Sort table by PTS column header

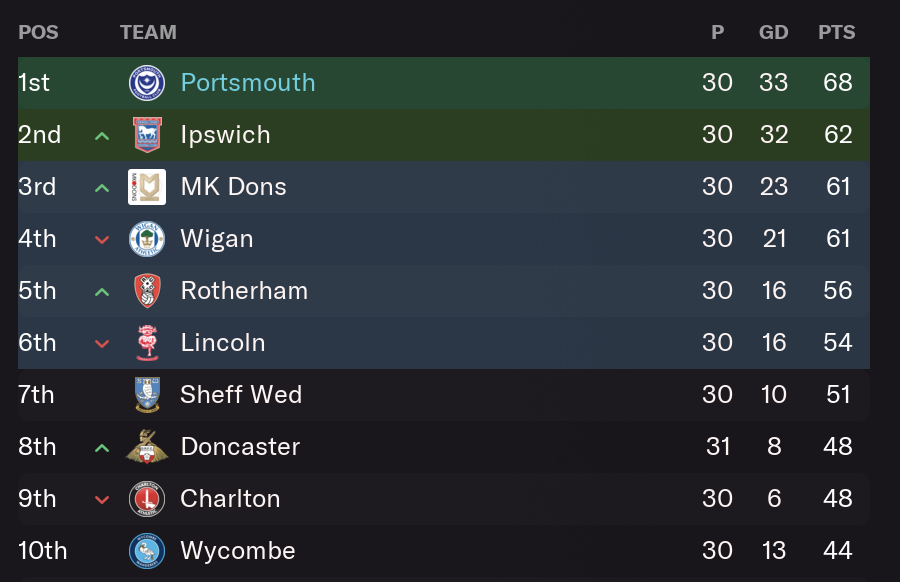[836, 32]
